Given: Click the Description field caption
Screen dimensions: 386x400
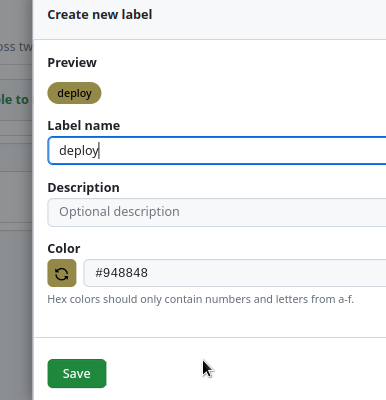Looking at the screenshot, I should click(83, 188).
